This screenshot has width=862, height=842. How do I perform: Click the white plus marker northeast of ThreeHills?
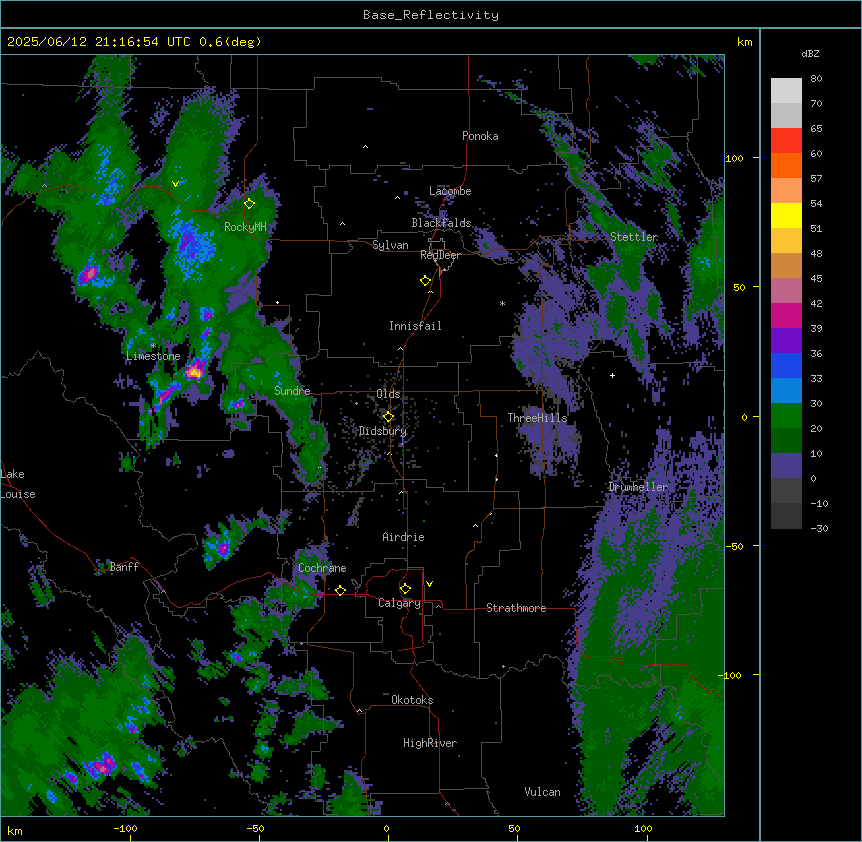[612, 375]
